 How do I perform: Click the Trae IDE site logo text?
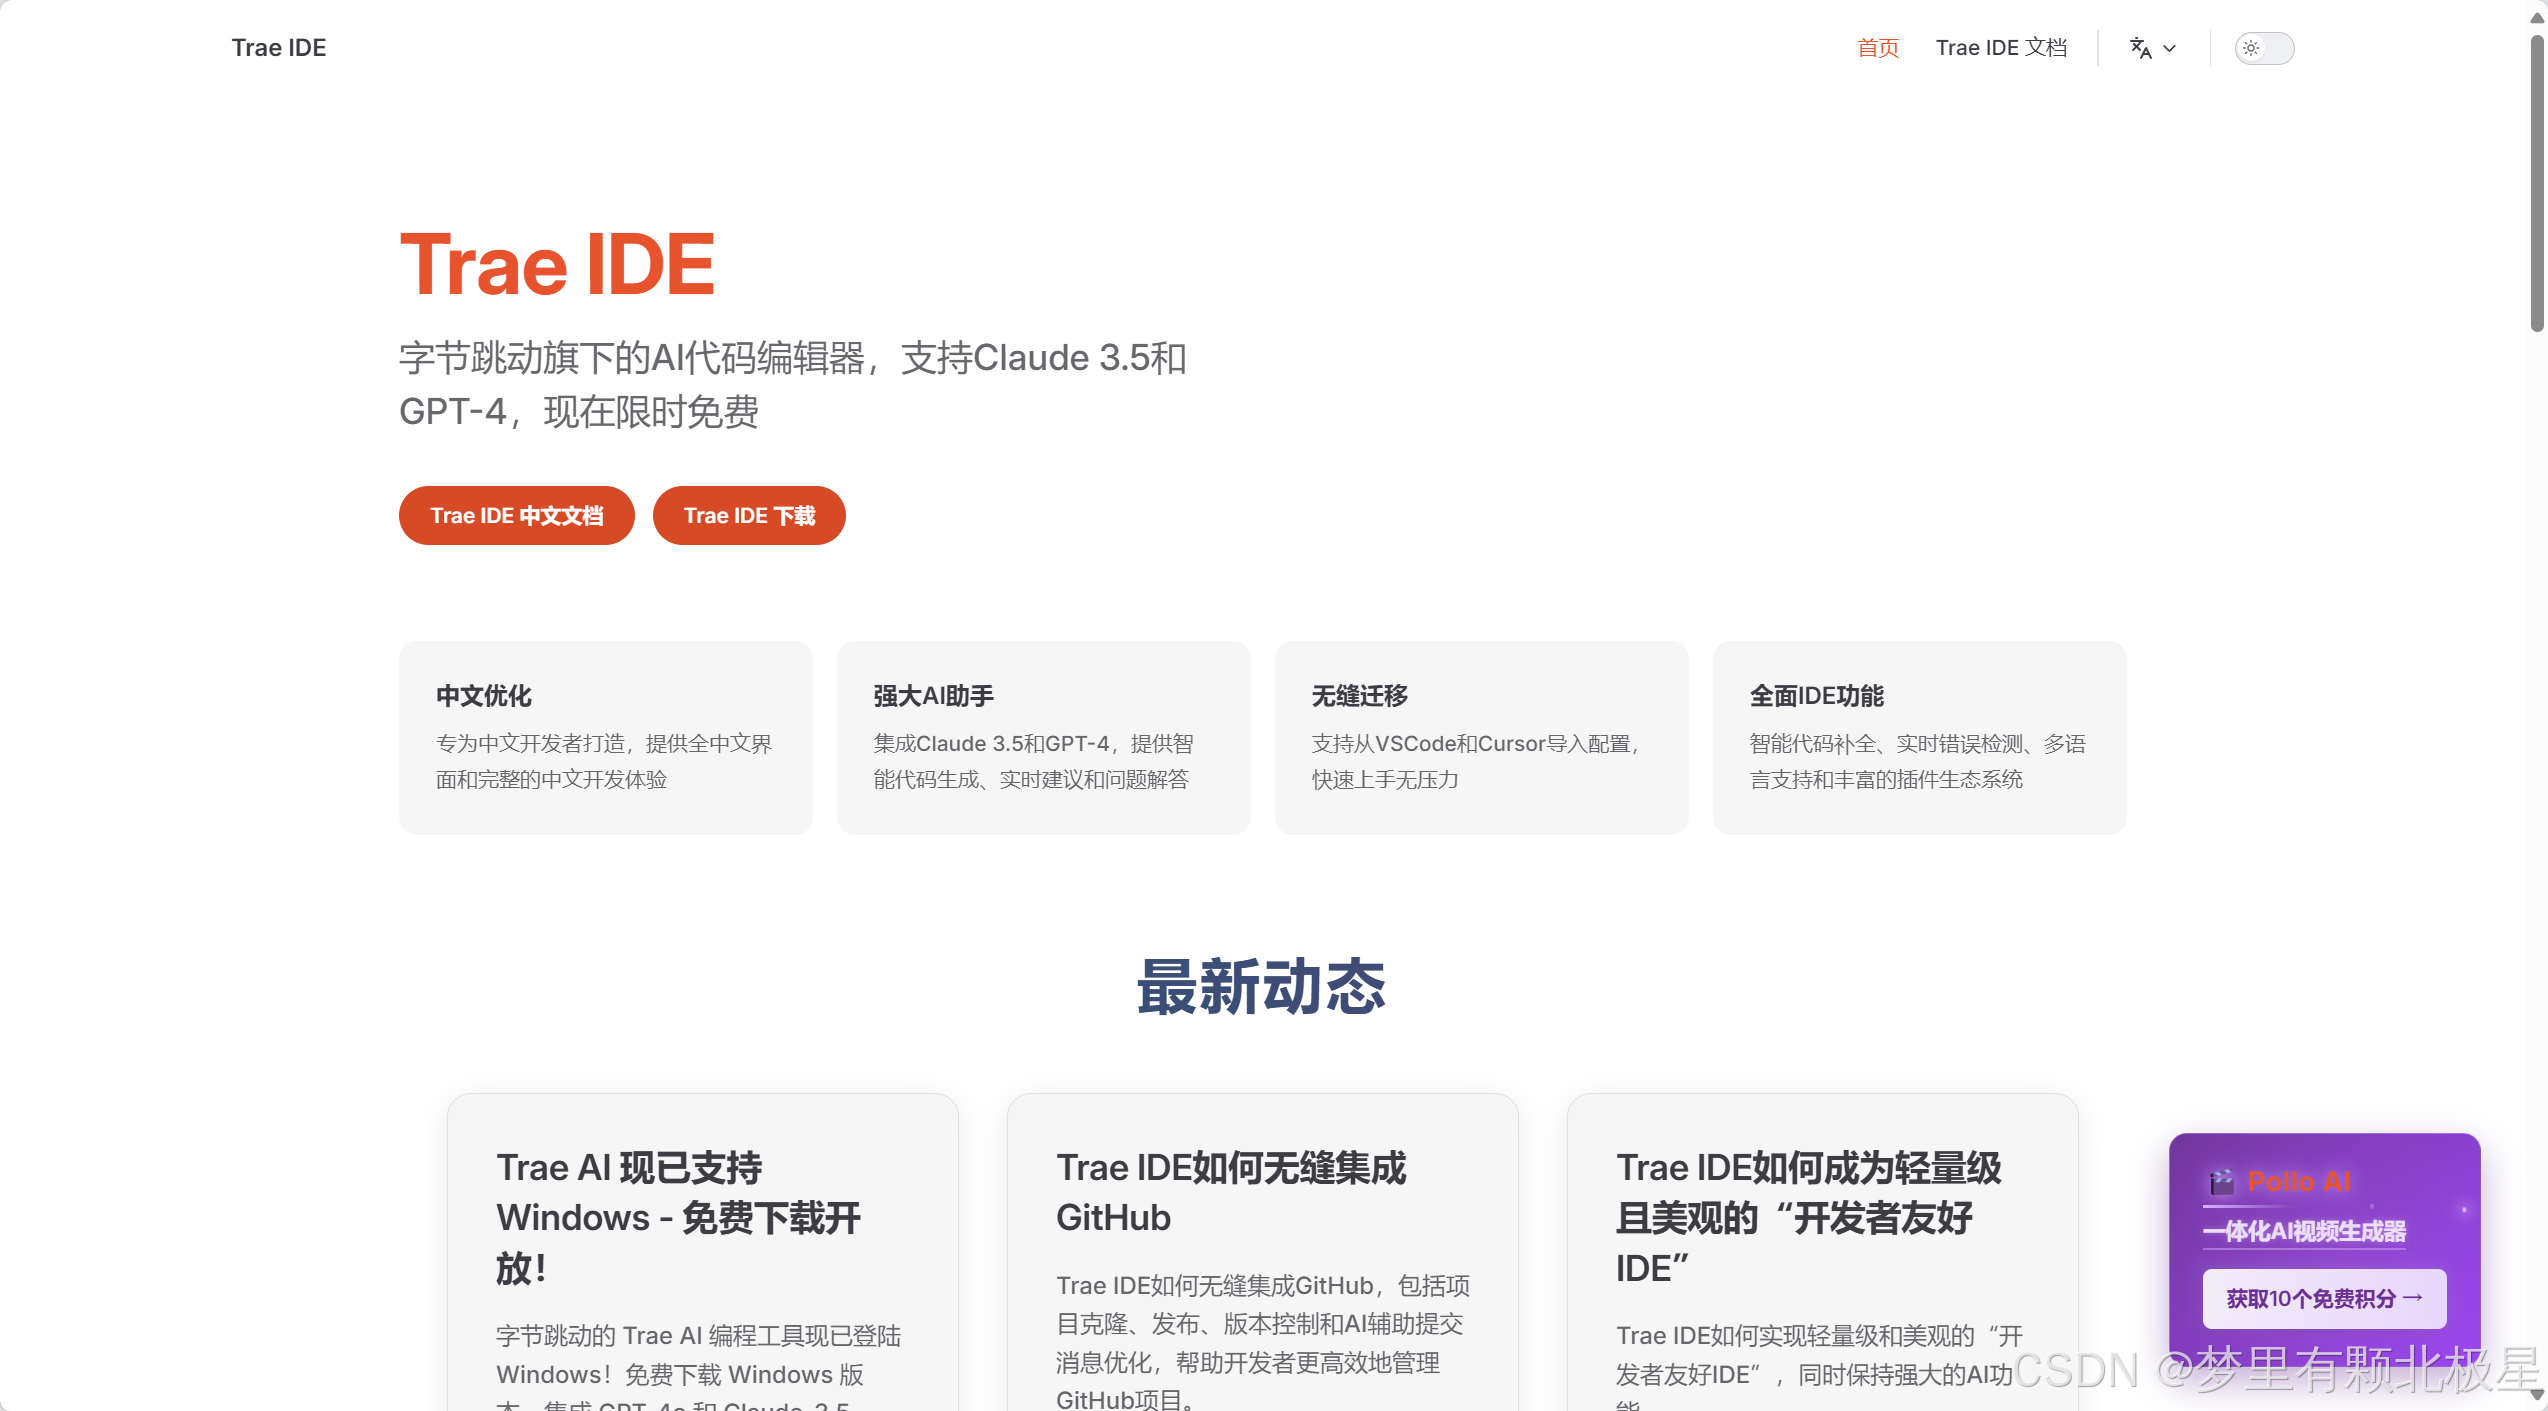[279, 48]
